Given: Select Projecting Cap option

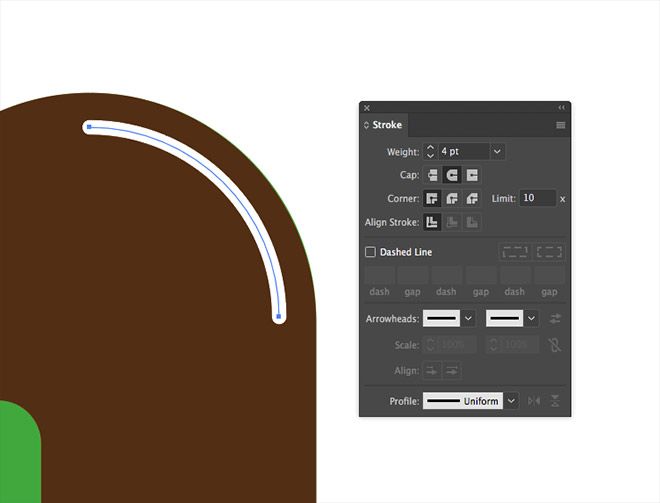Looking at the screenshot, I should pyautogui.click(x=472, y=175).
